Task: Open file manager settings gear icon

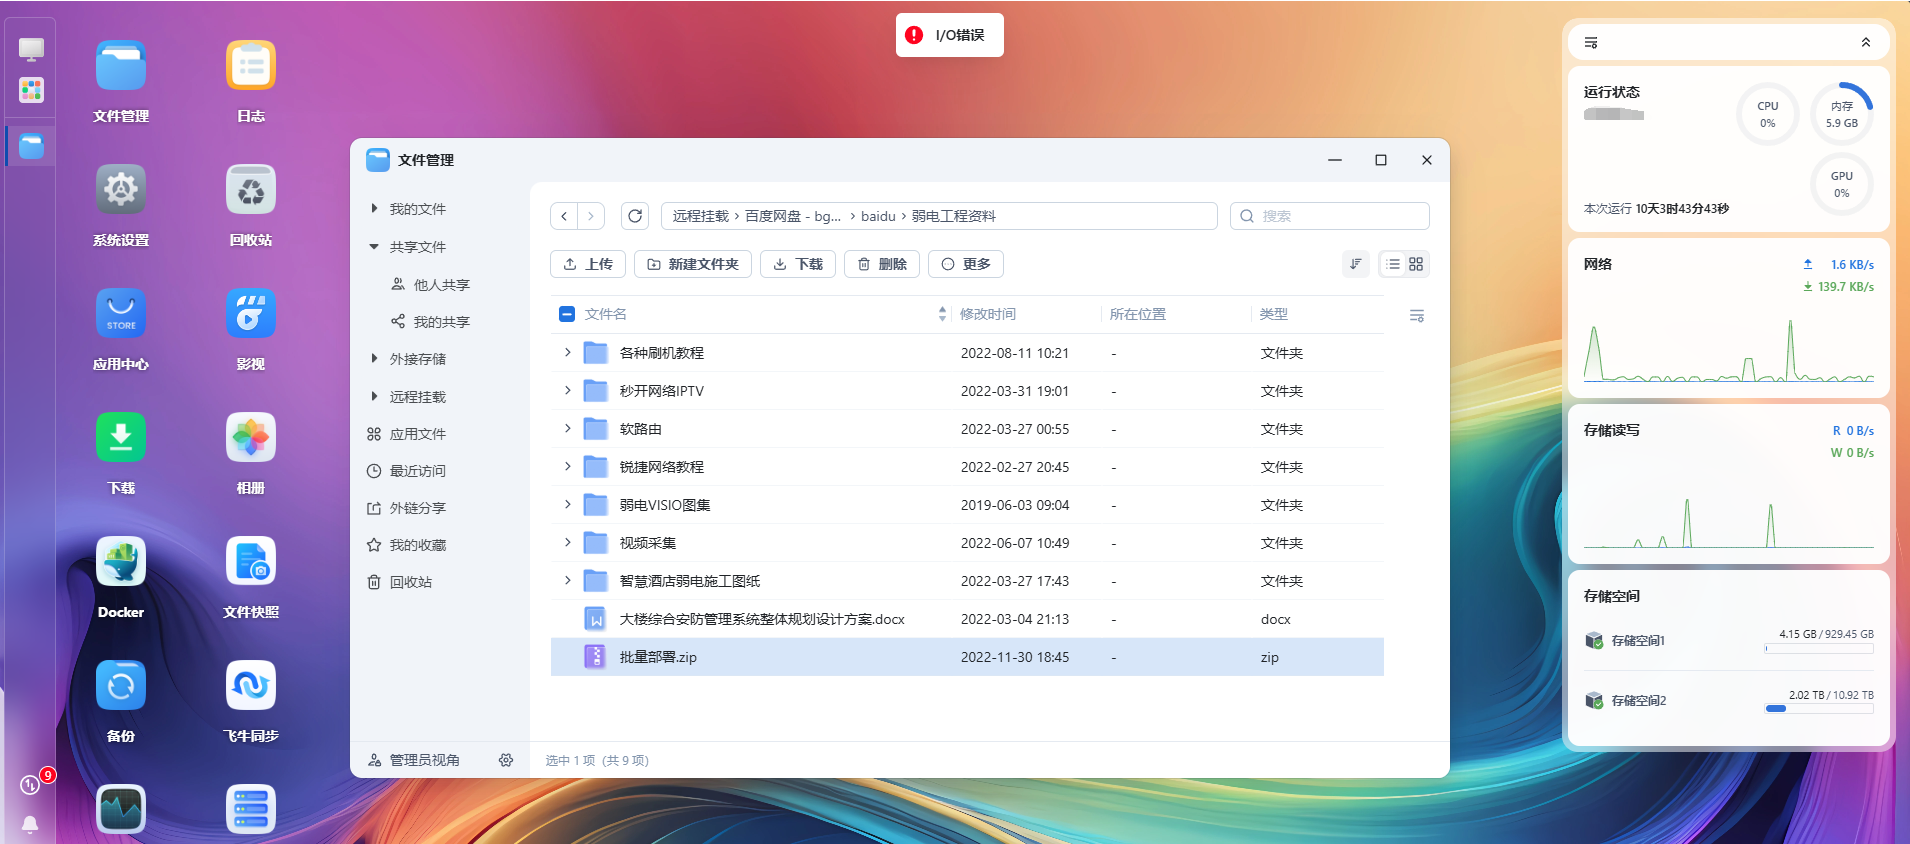Action: pos(506,760)
